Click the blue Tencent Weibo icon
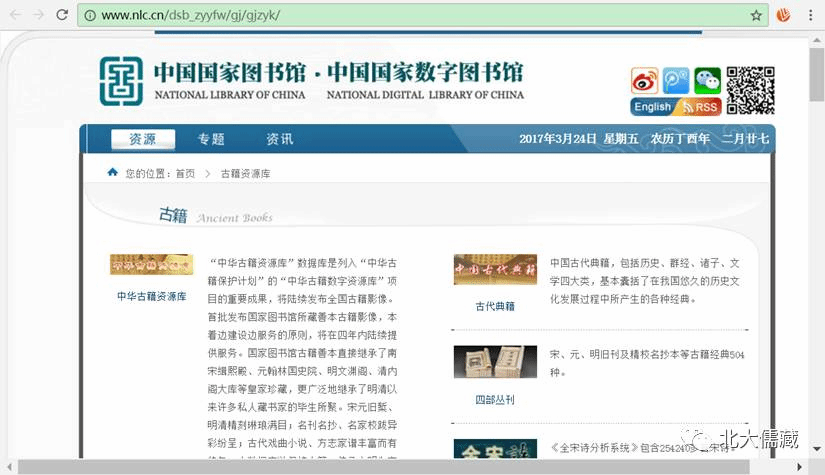 [x=676, y=81]
